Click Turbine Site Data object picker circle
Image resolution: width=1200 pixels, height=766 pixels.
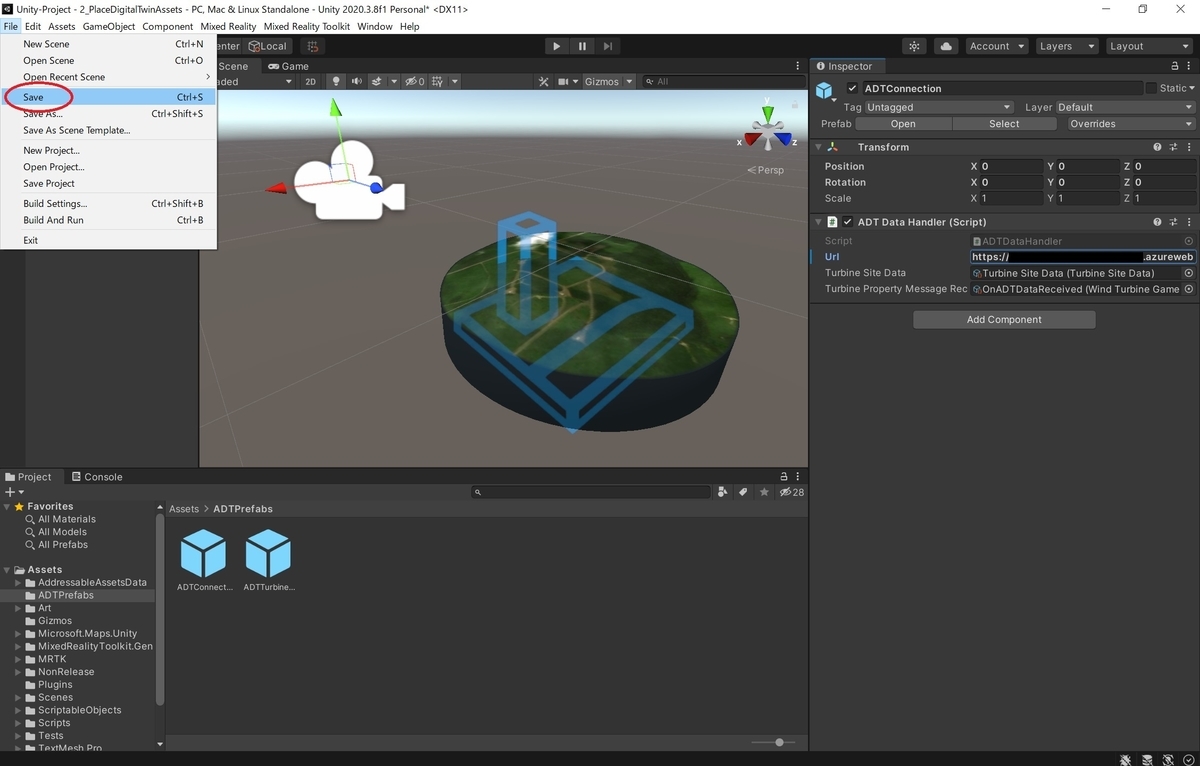point(1189,273)
